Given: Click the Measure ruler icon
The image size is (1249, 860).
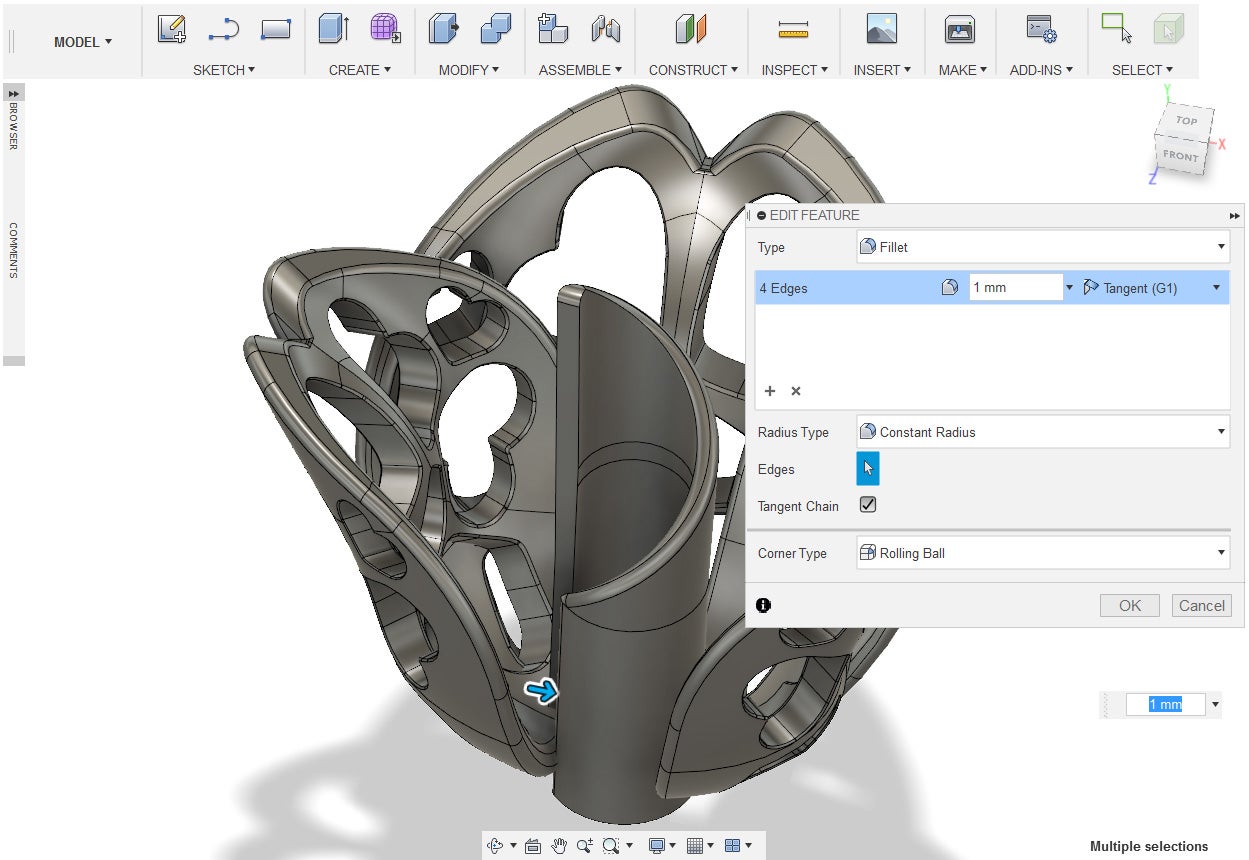Looking at the screenshot, I should coord(793,31).
